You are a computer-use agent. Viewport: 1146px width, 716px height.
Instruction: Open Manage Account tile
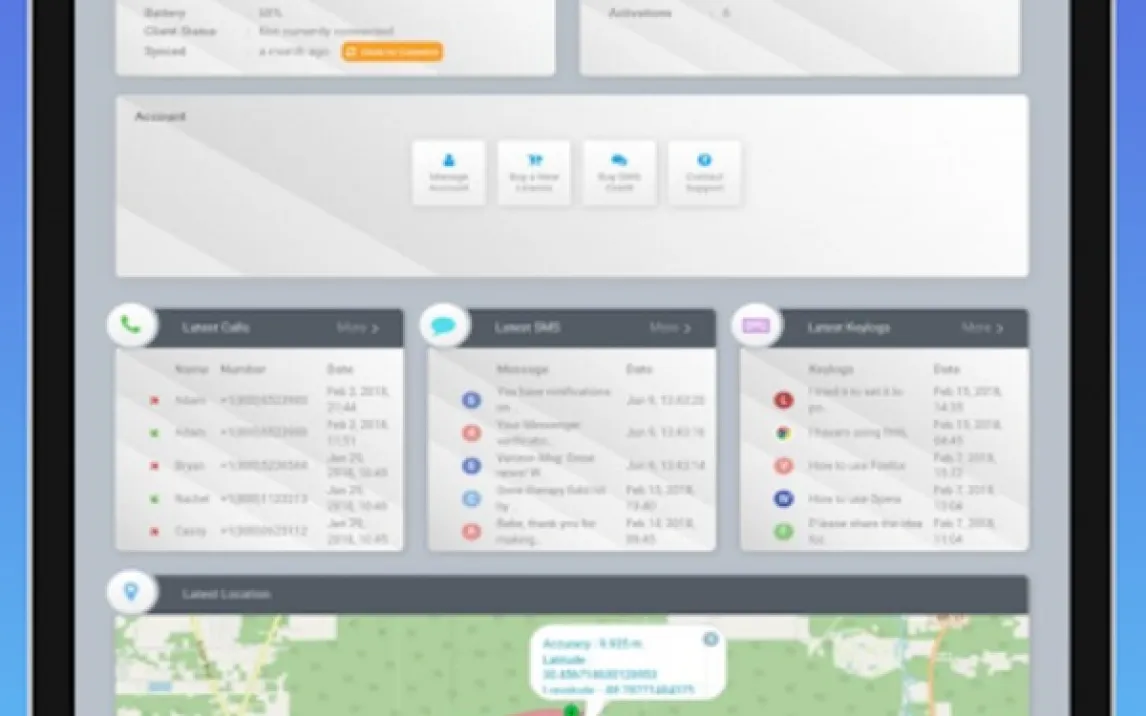point(448,173)
